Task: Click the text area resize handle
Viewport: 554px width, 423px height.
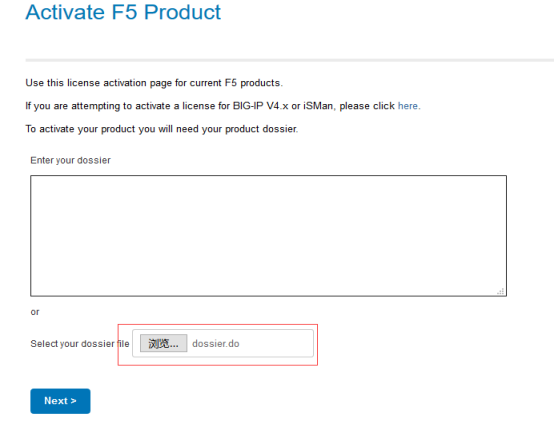Action: (x=501, y=291)
